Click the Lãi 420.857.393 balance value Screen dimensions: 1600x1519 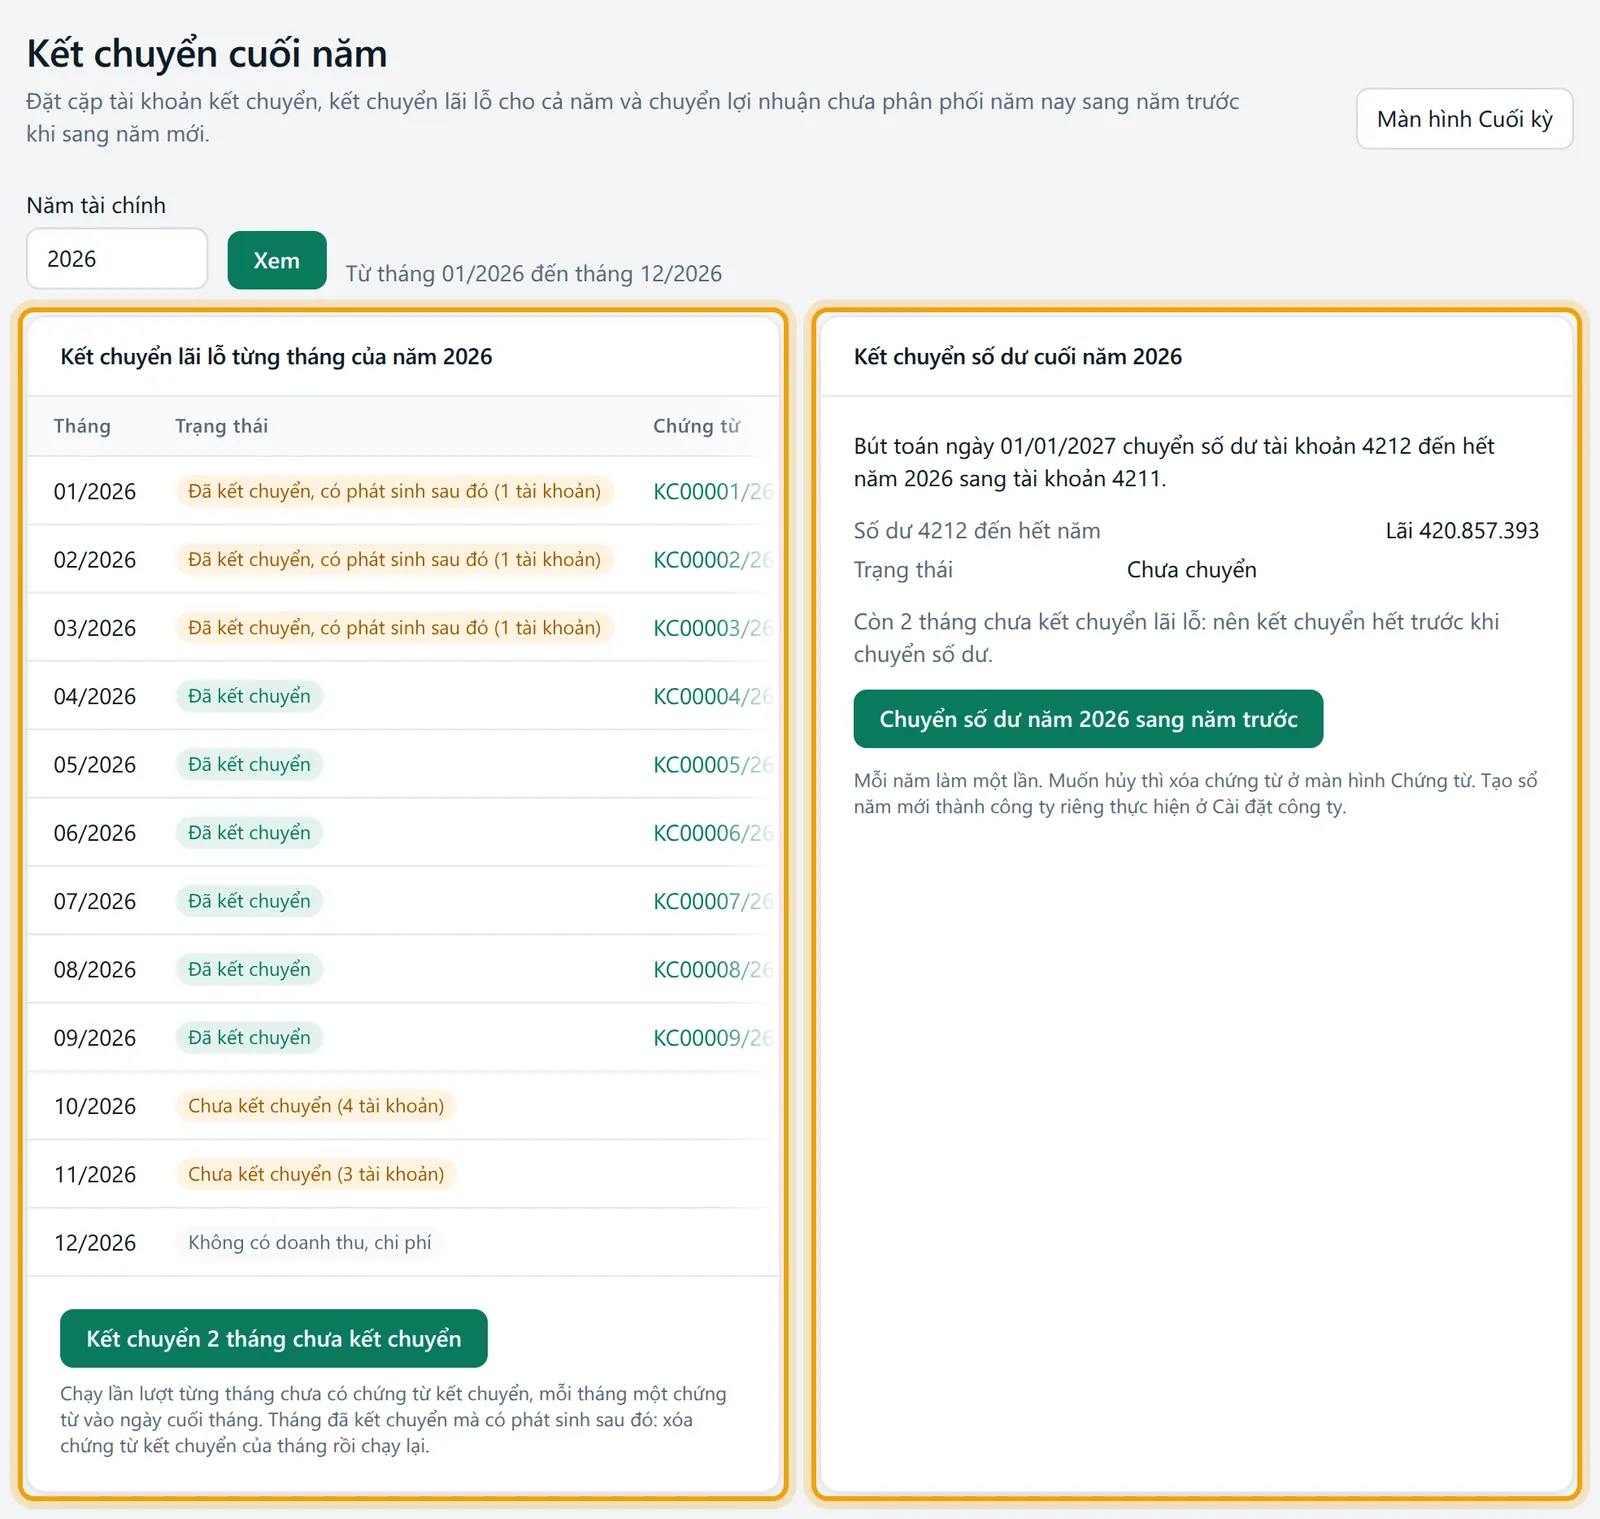[x=1462, y=531]
